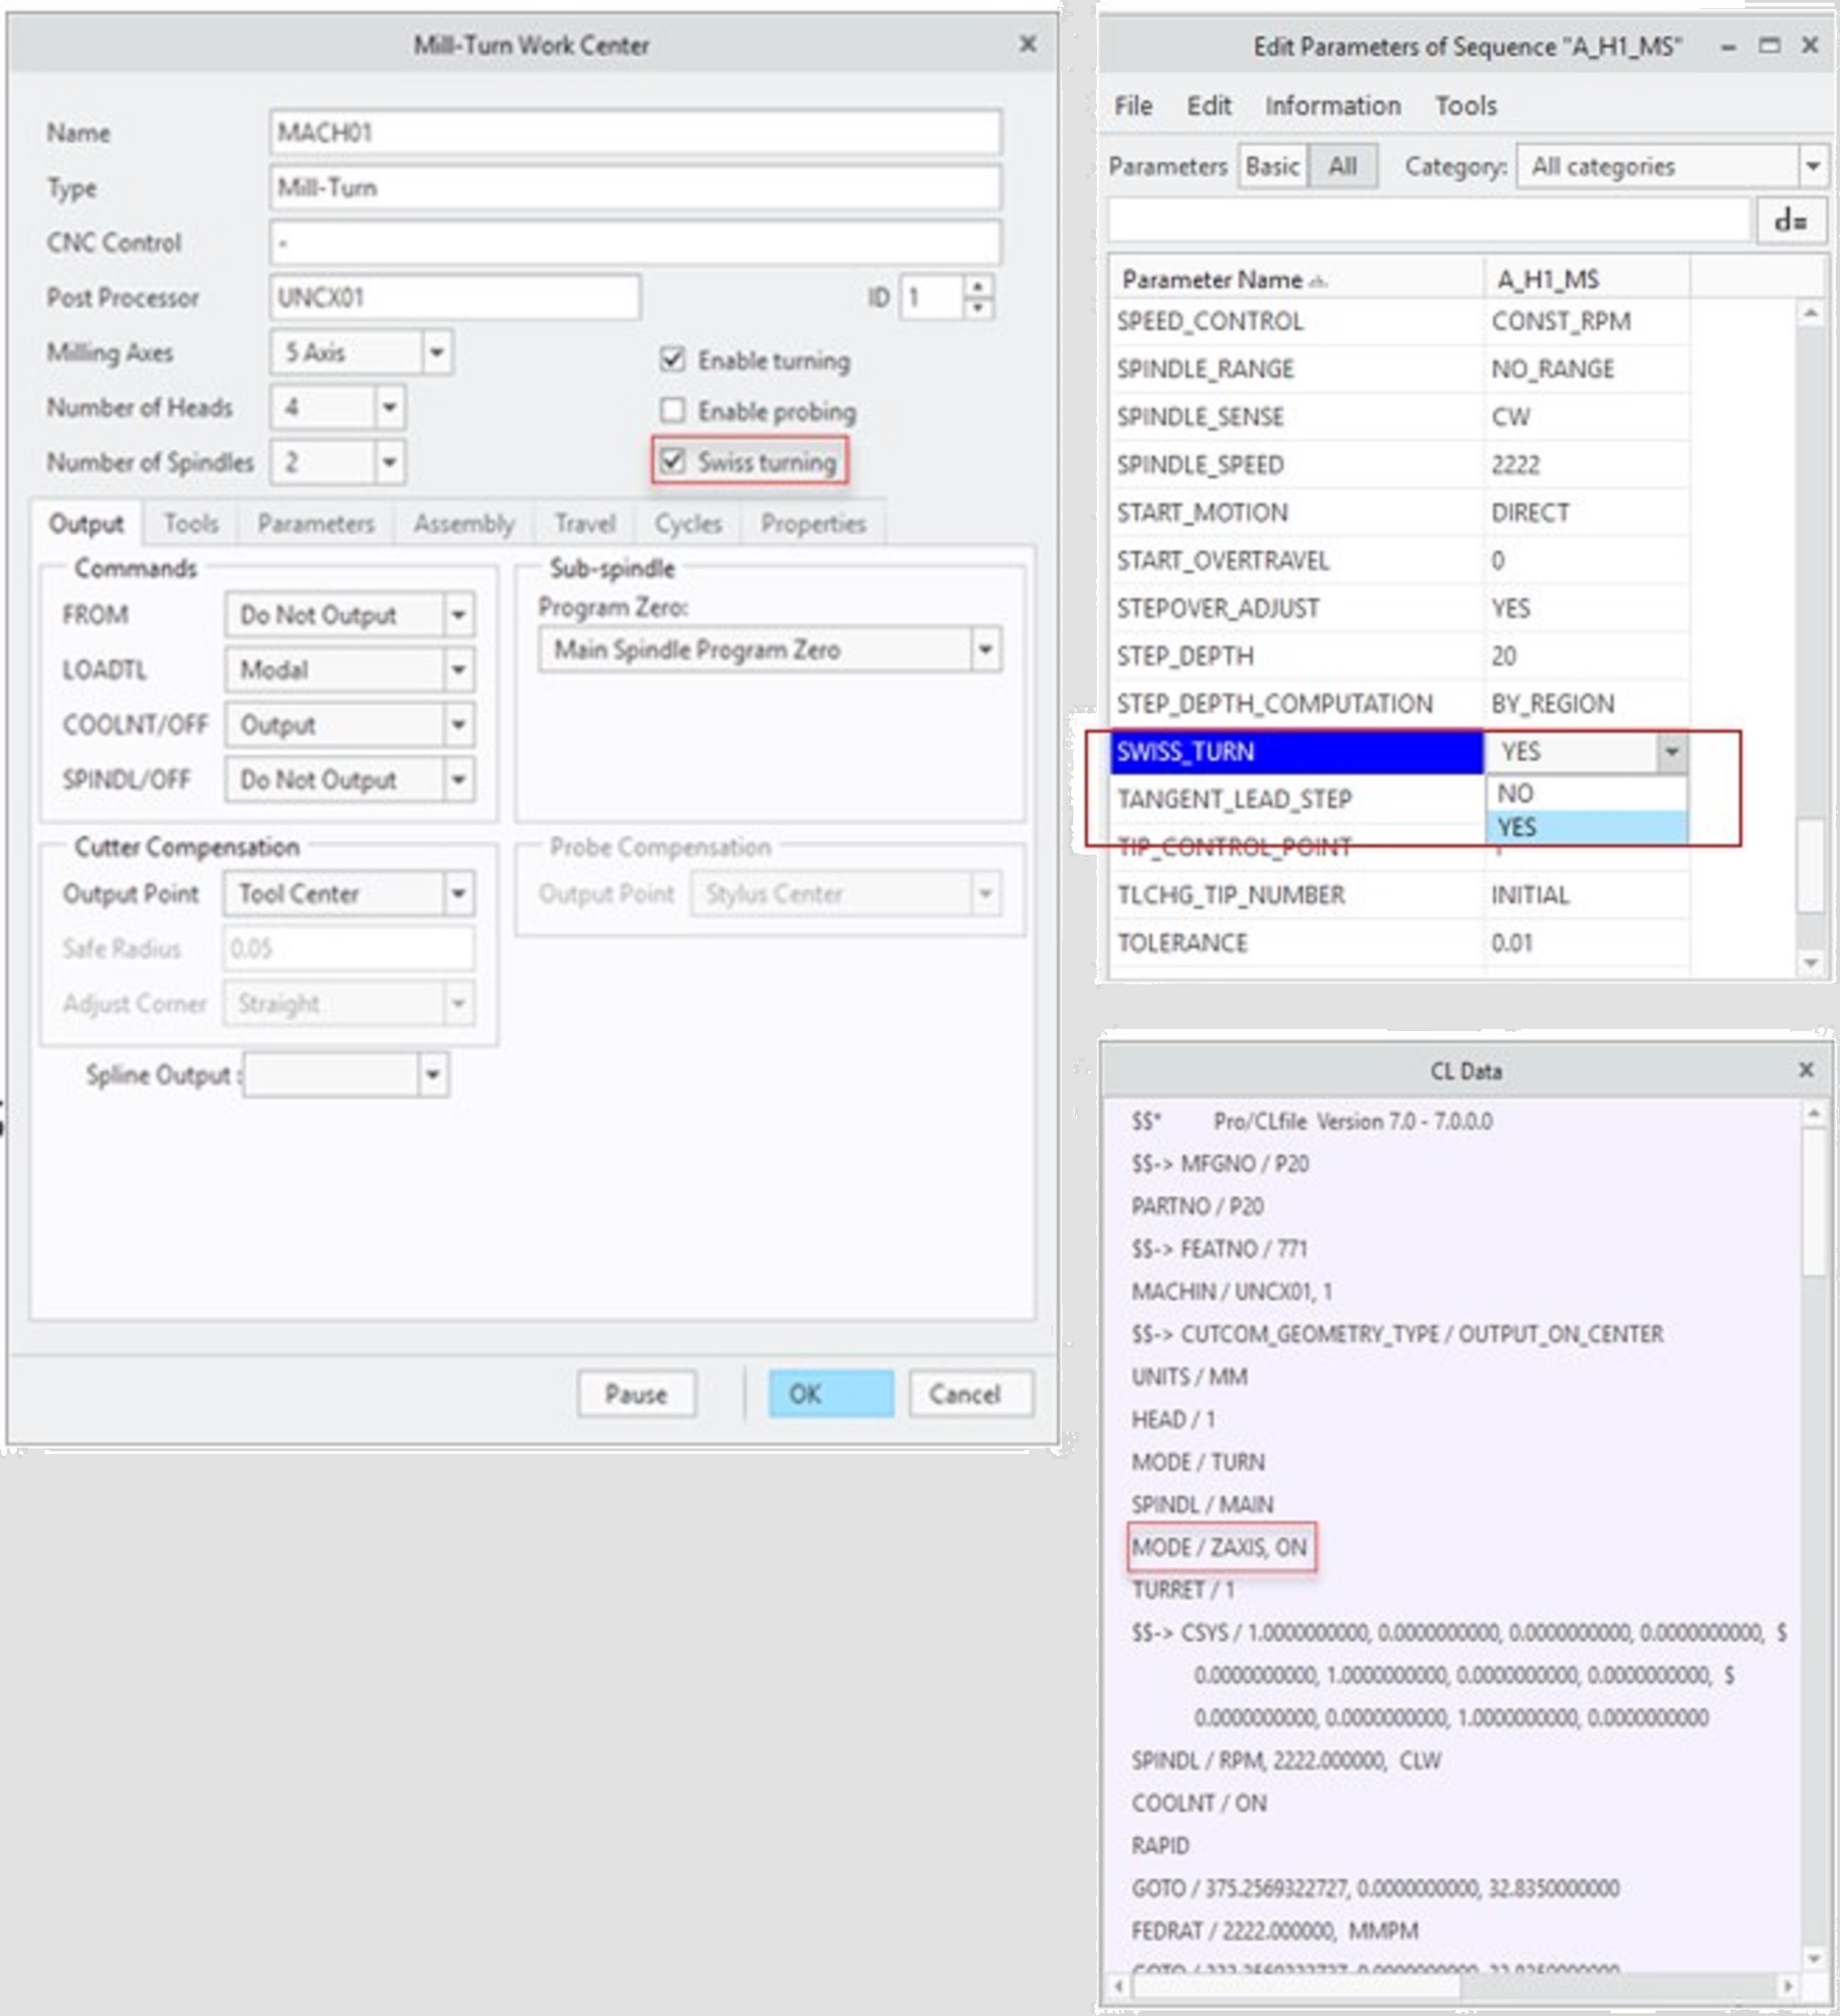Enable the Enable probing checkbox
This screenshot has width=1840, height=2016.
pyautogui.click(x=673, y=410)
